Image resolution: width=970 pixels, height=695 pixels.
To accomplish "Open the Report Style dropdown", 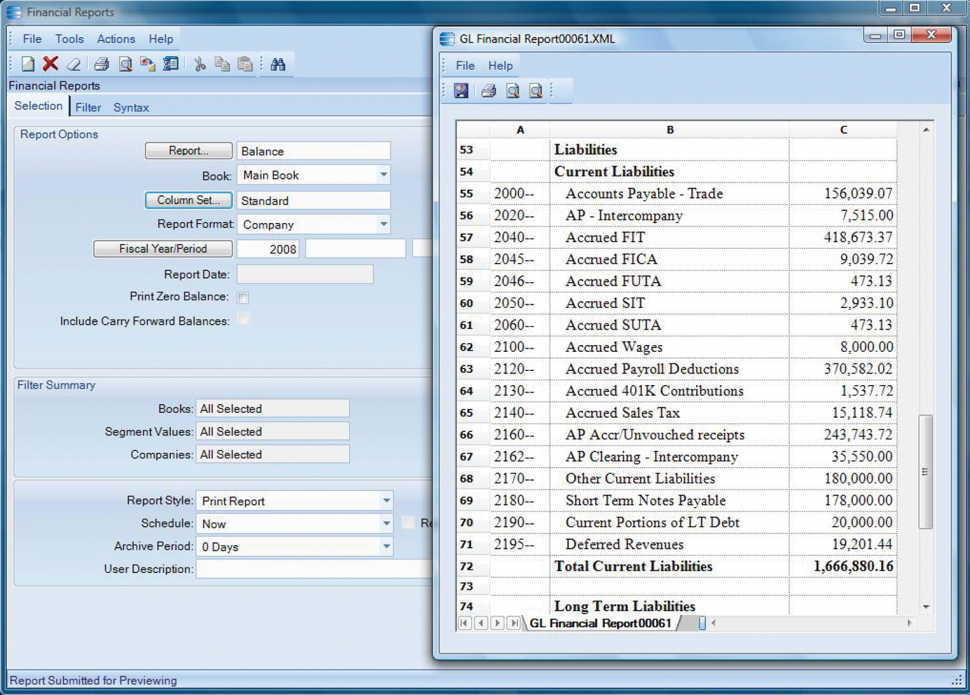I will pyautogui.click(x=386, y=501).
